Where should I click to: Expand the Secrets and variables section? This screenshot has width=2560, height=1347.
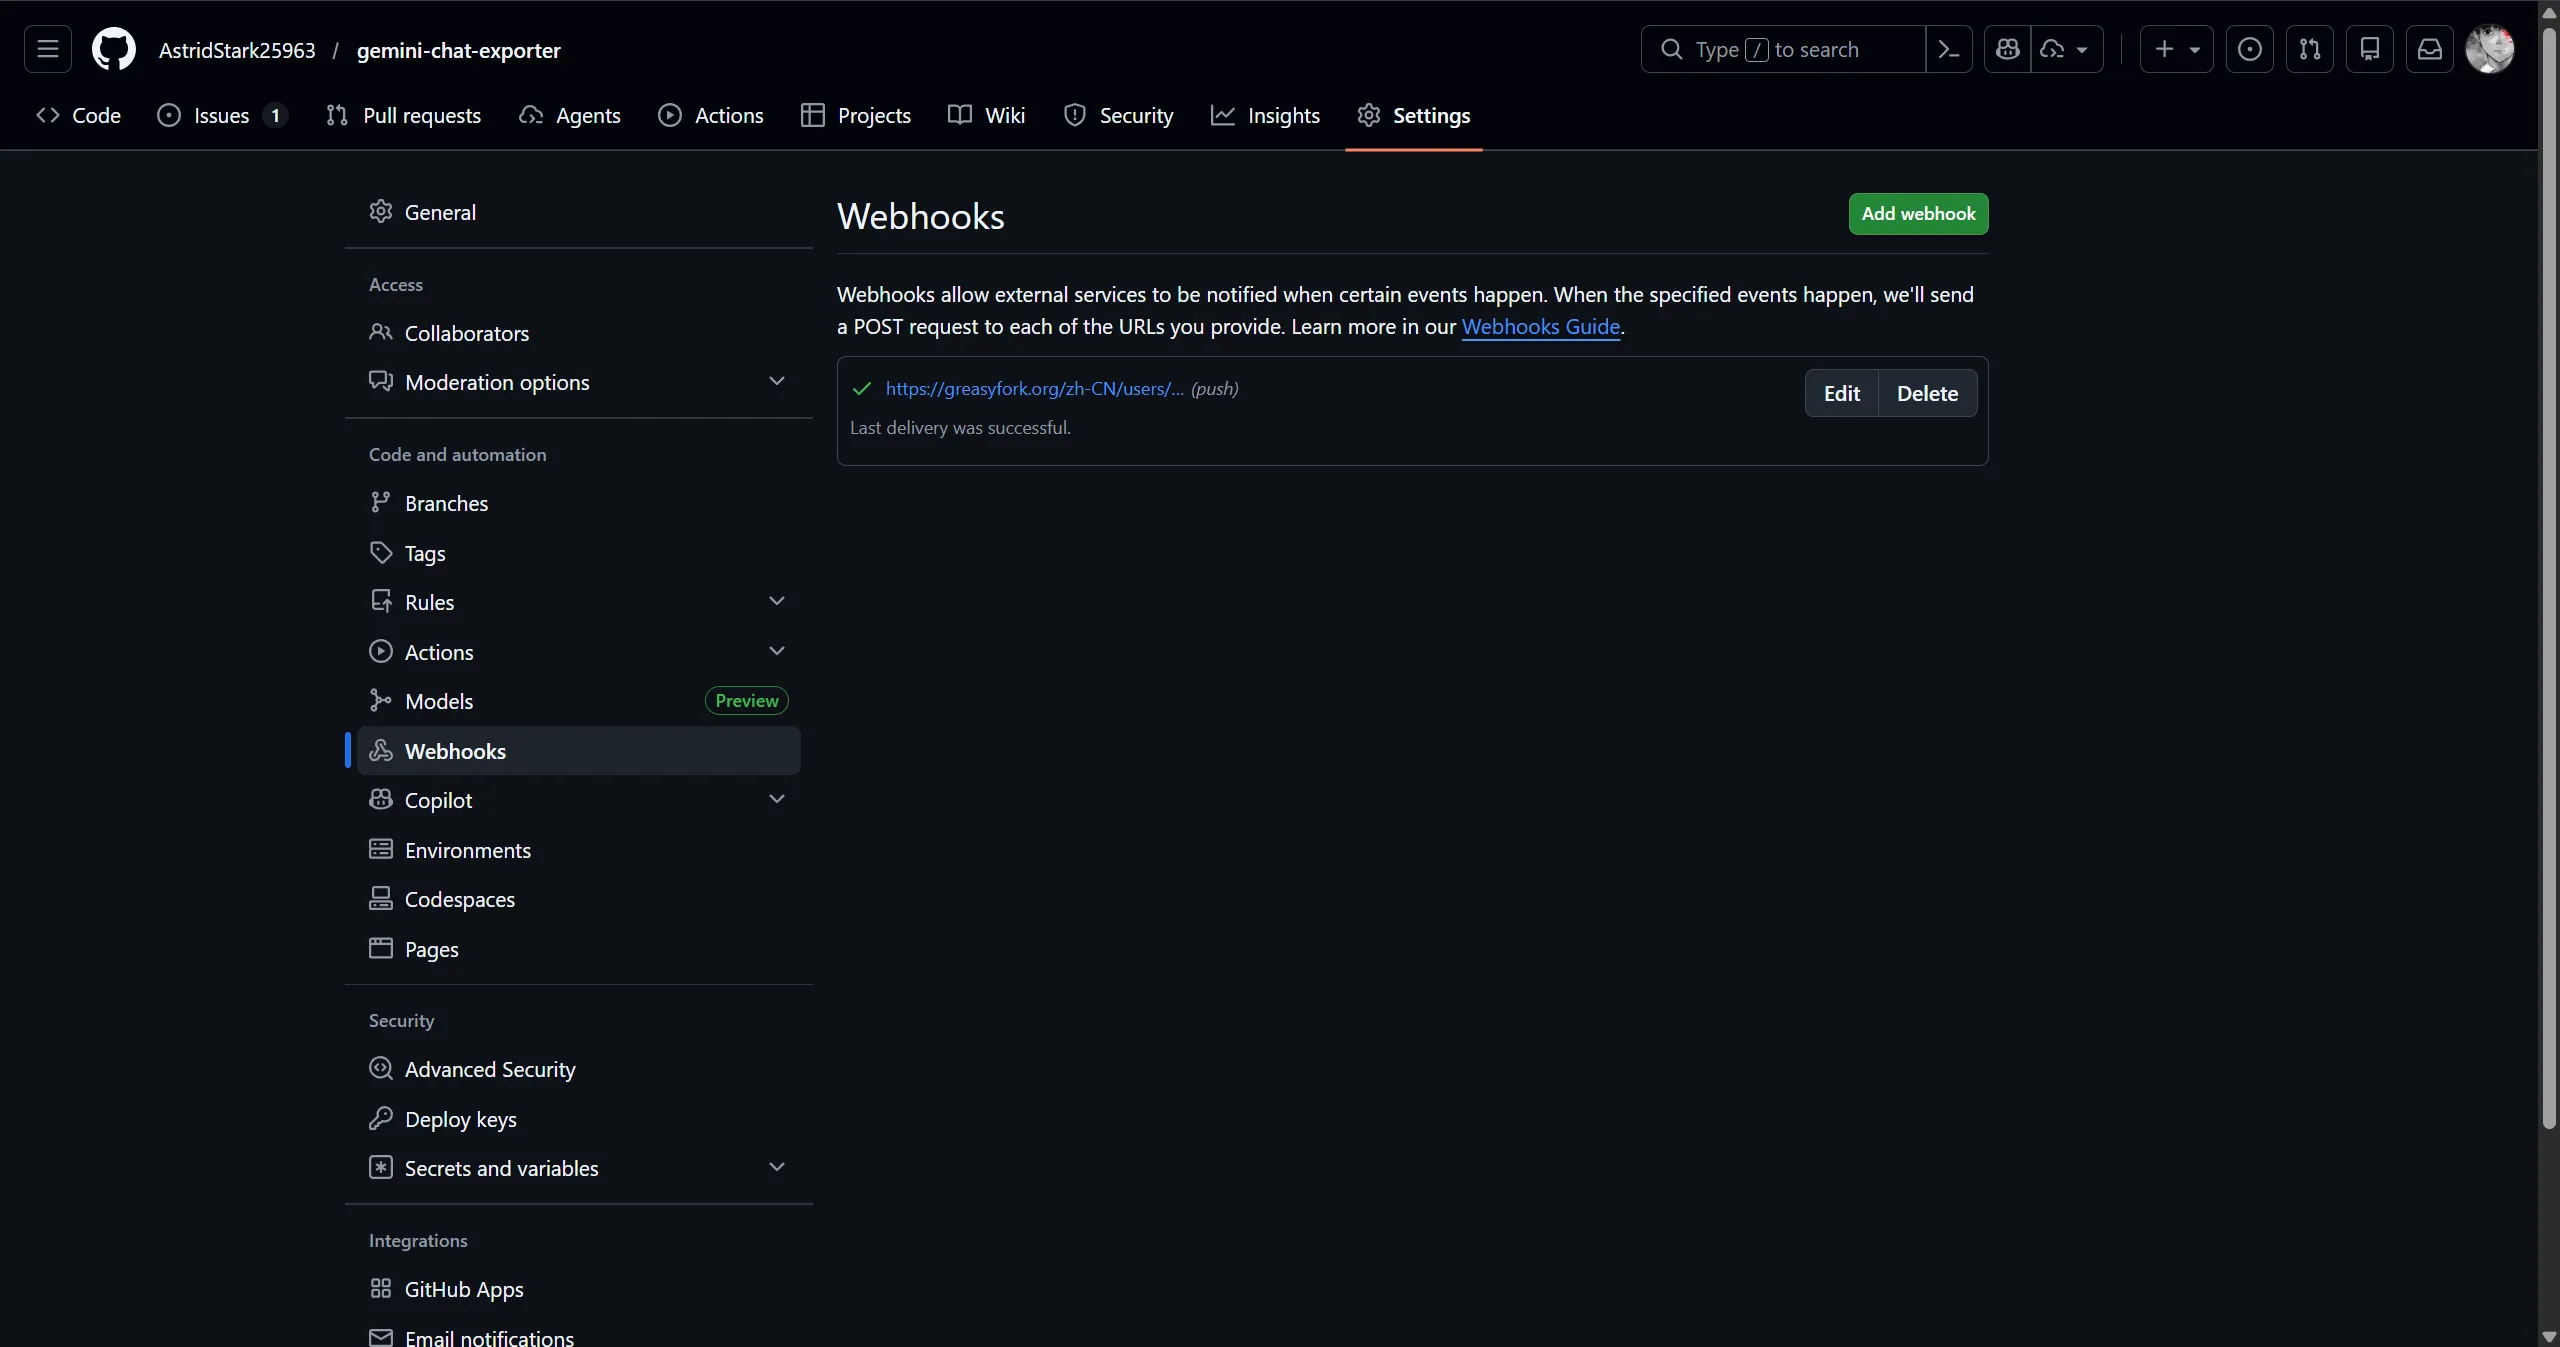[778, 1167]
